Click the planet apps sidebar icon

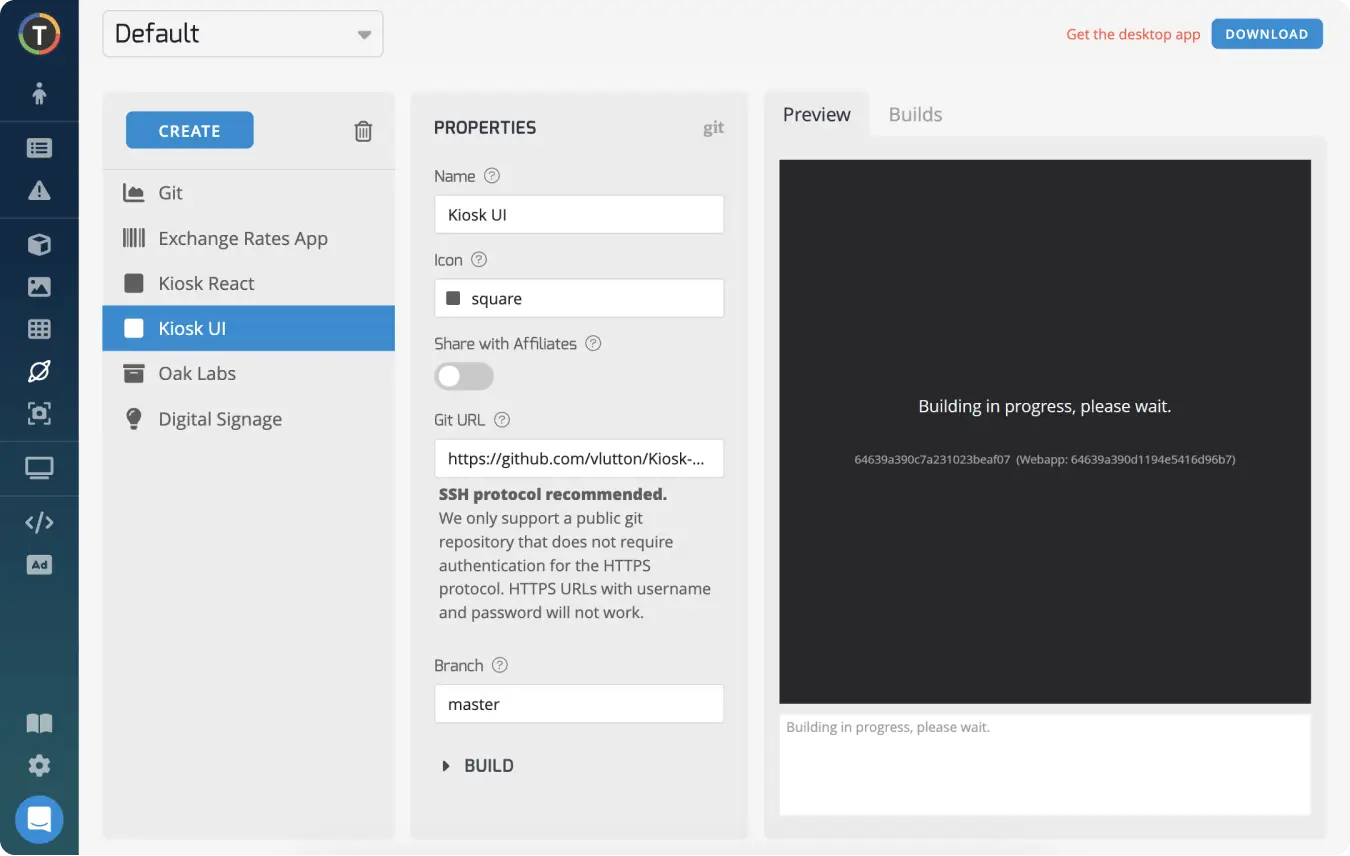click(x=39, y=371)
